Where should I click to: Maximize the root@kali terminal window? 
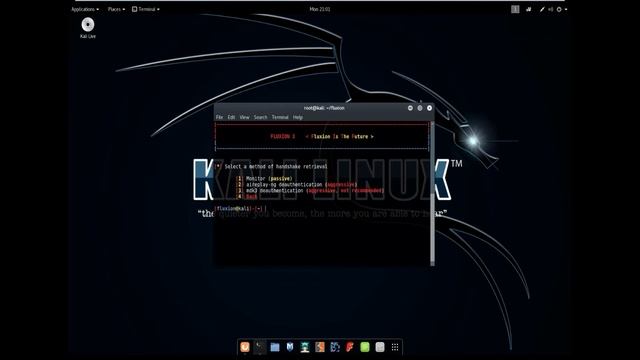pos(420,108)
